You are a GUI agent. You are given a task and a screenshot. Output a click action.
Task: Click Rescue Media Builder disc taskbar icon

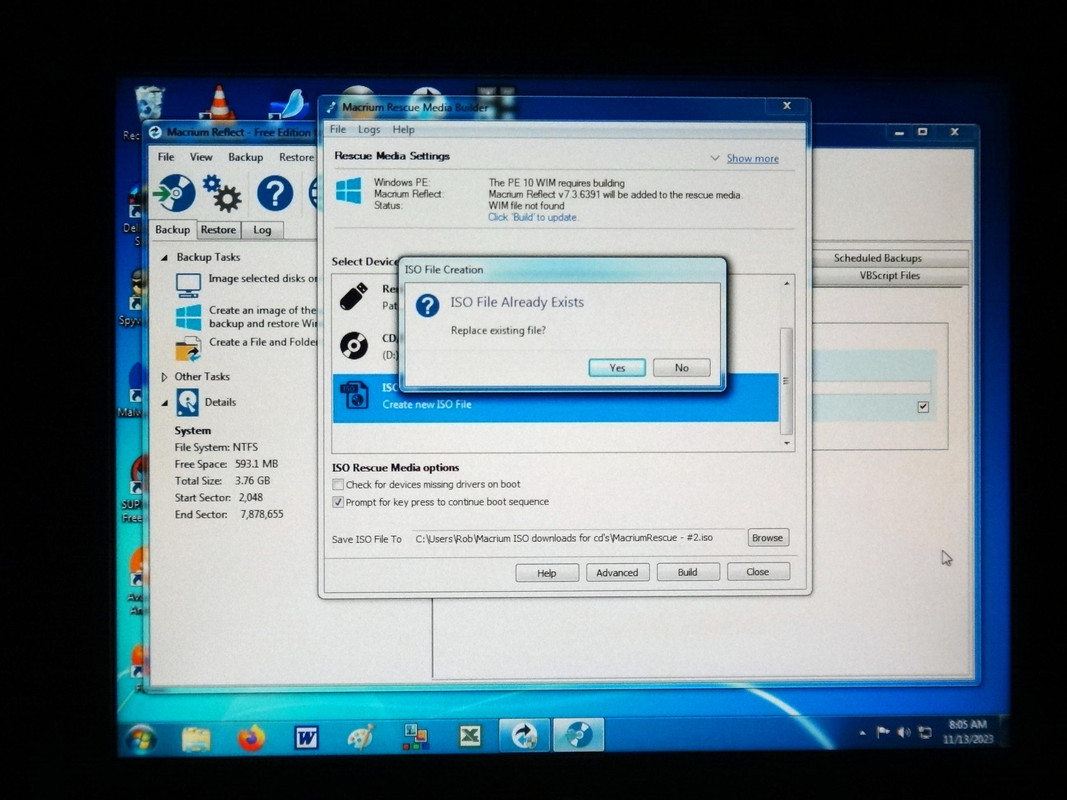tap(578, 735)
